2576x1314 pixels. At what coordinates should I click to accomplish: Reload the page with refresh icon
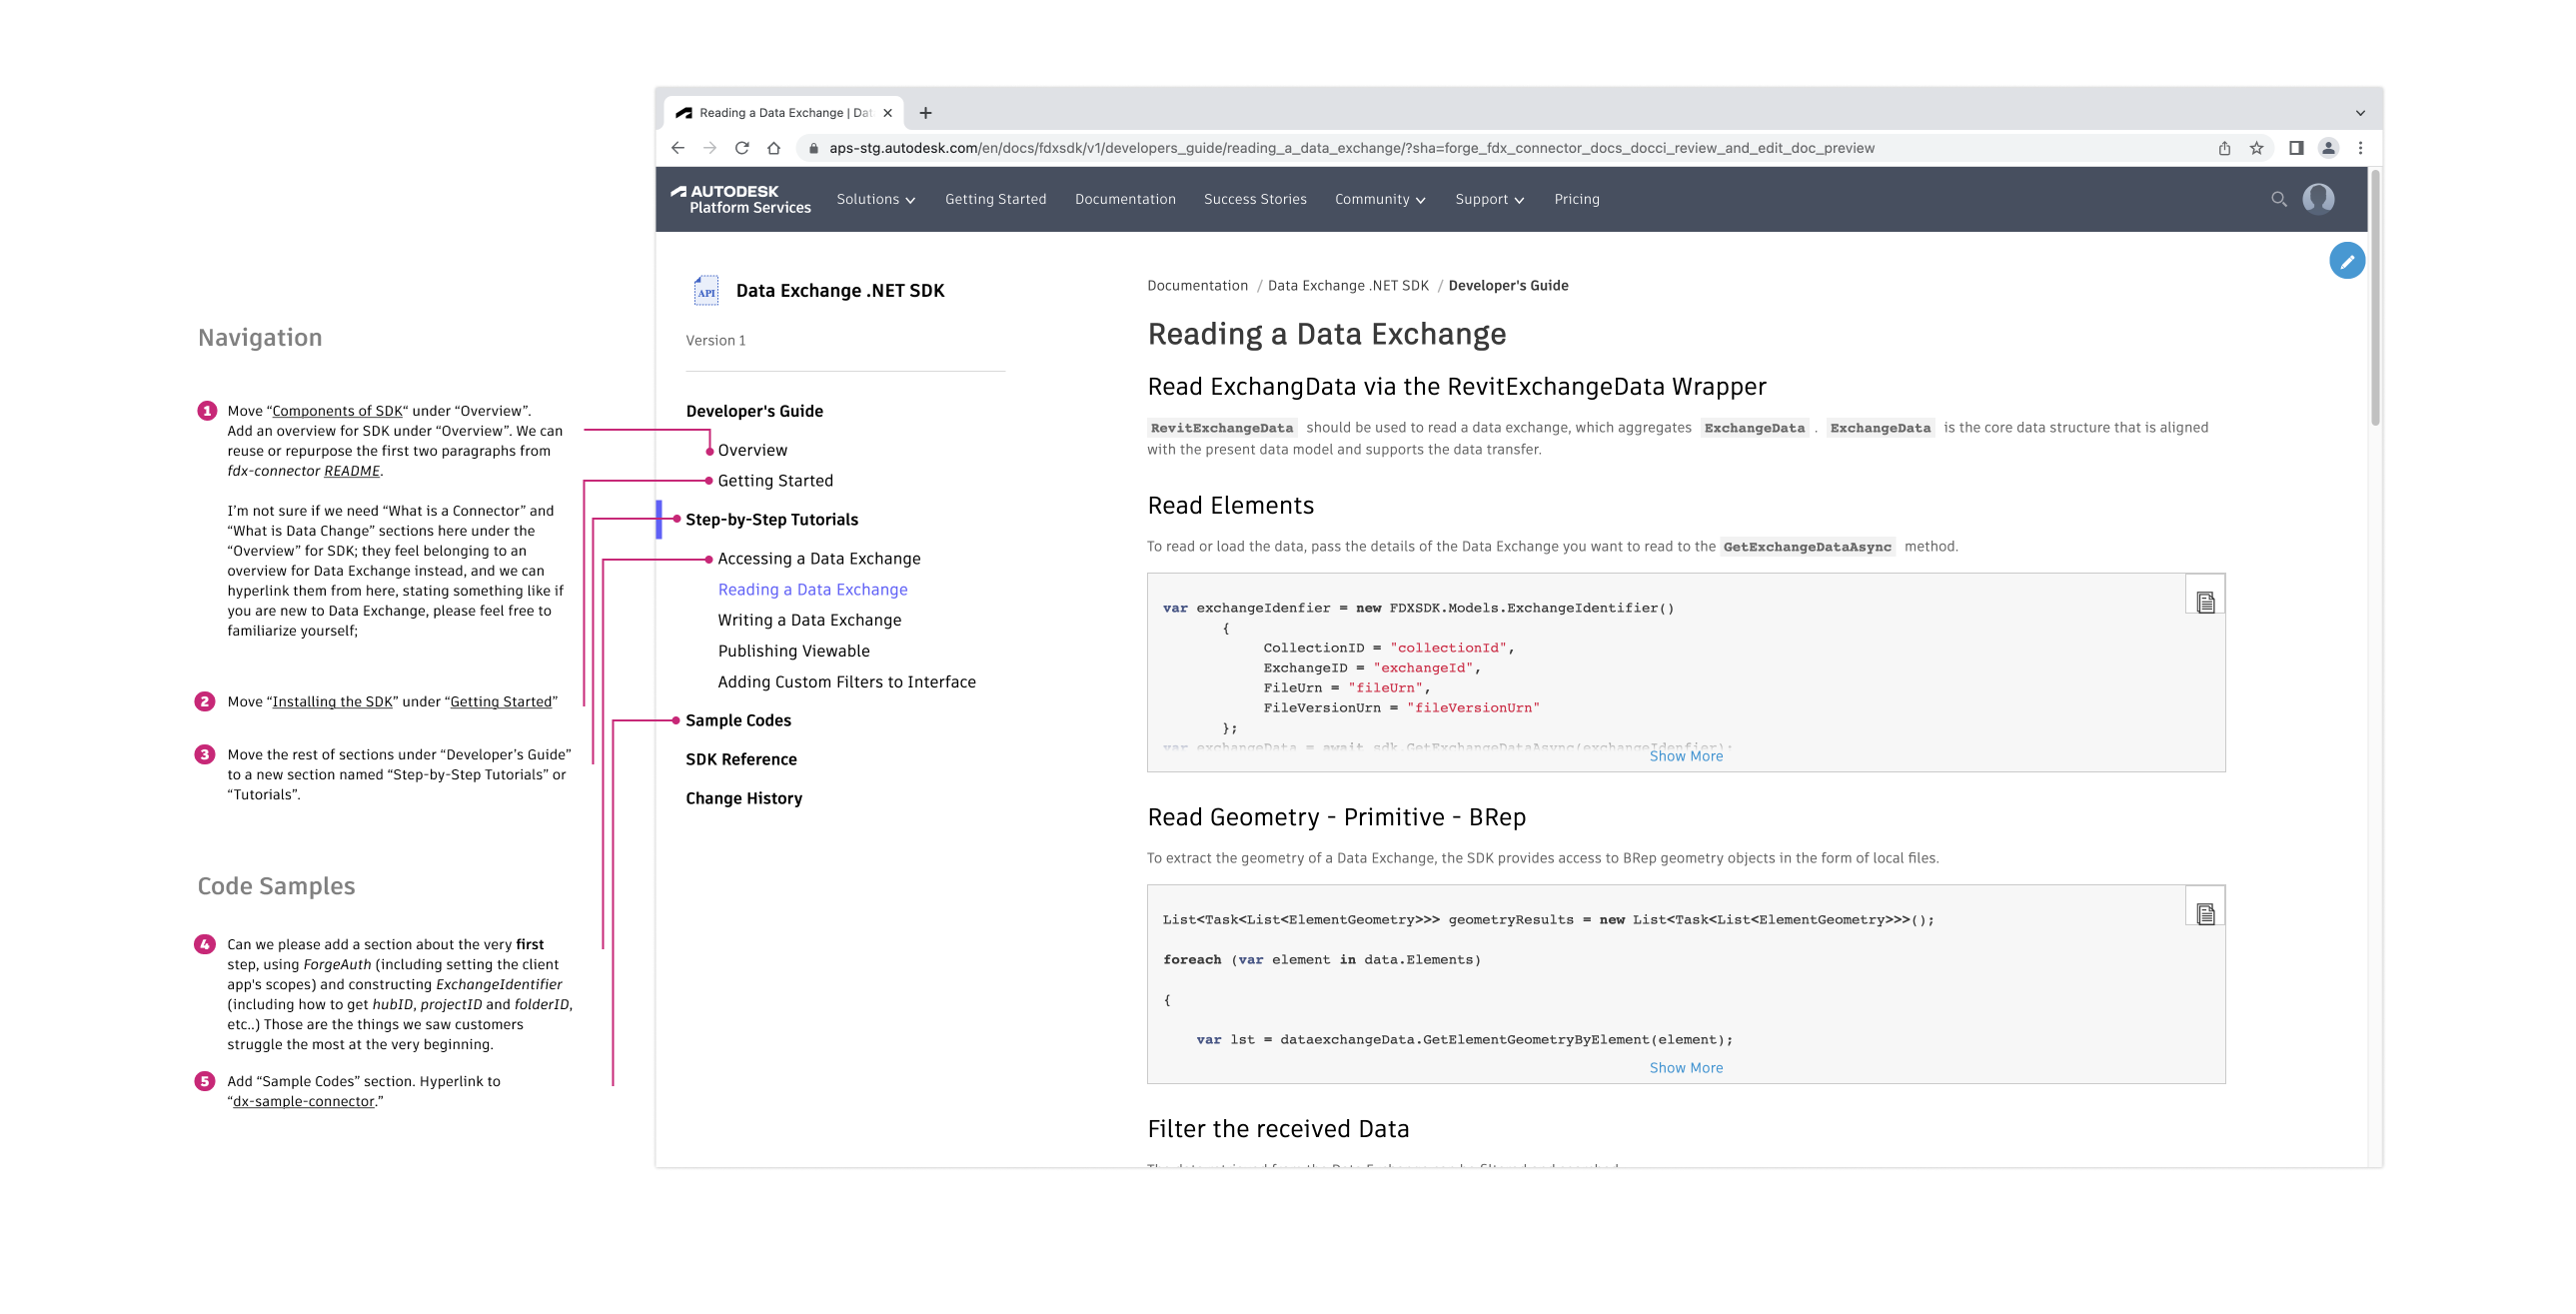(x=742, y=148)
